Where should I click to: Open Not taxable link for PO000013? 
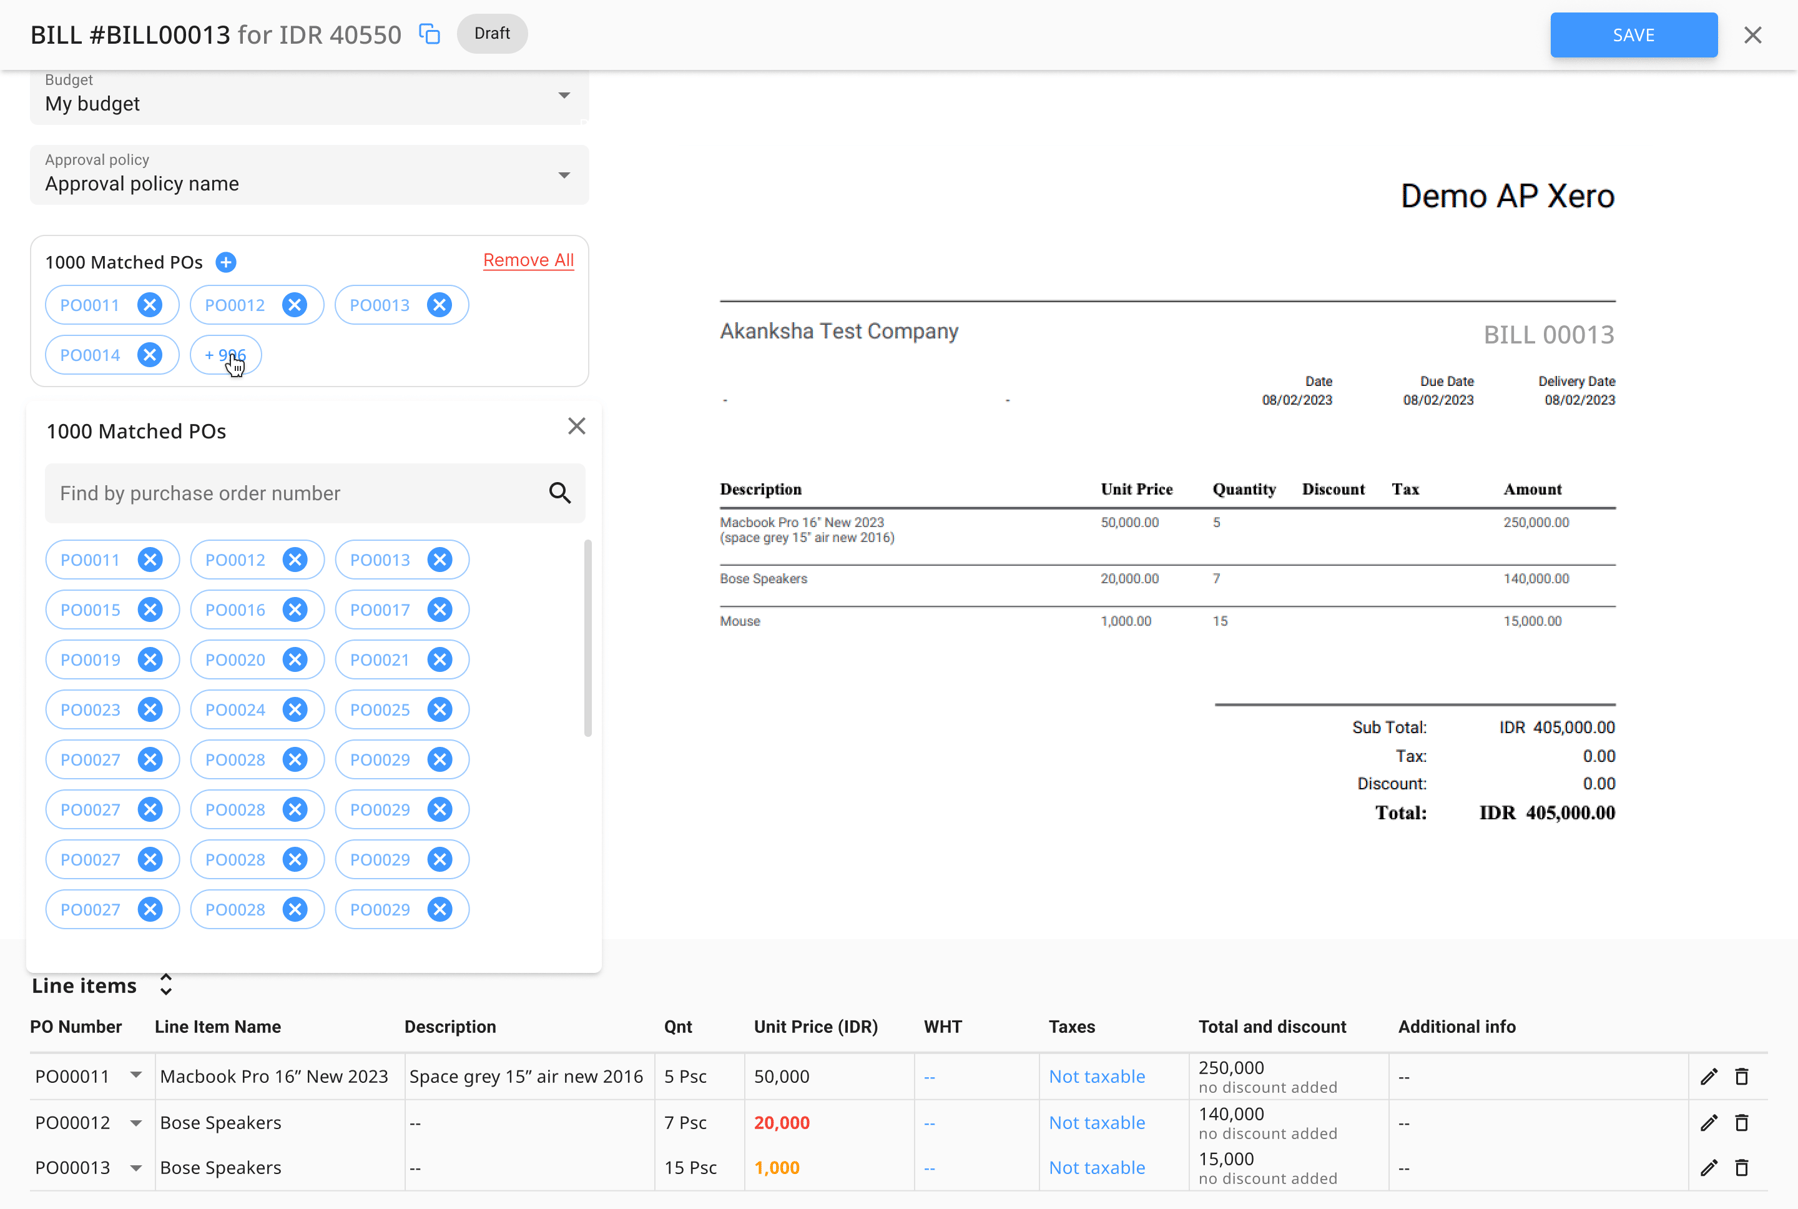(x=1096, y=1168)
